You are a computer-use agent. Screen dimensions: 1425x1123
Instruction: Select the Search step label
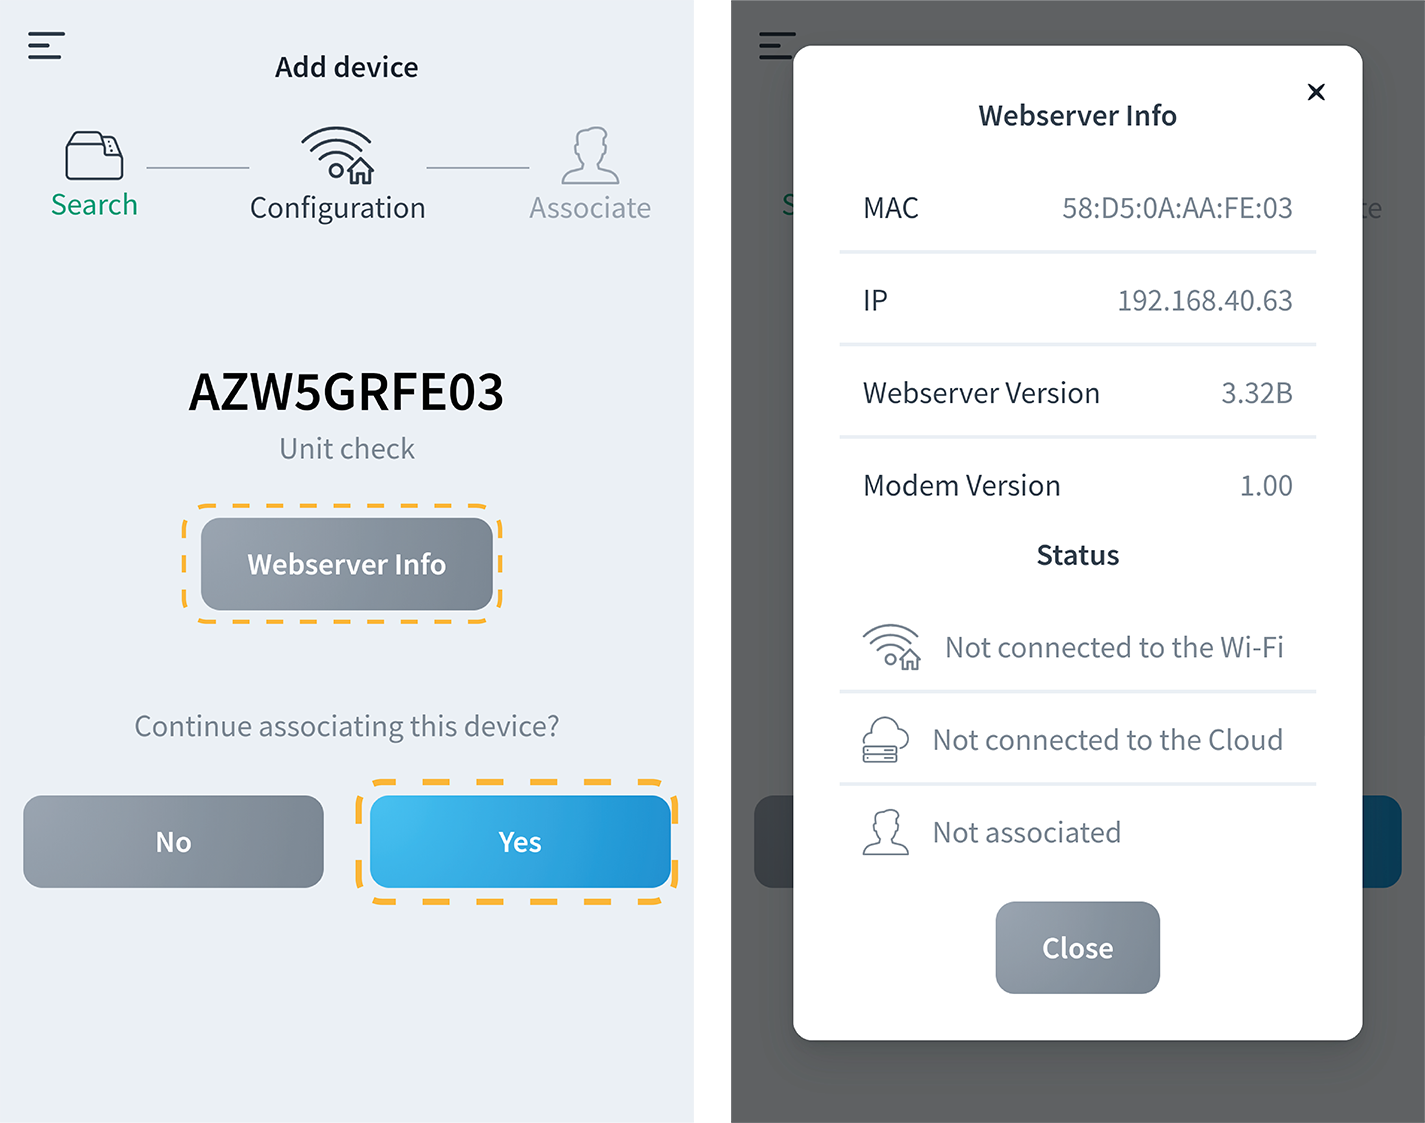(x=94, y=205)
